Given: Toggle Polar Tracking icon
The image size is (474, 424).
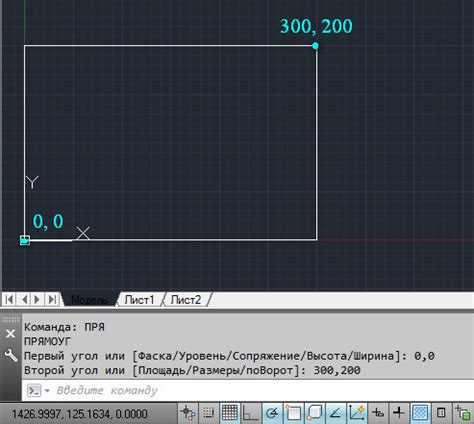Looking at the screenshot, I should [272, 413].
